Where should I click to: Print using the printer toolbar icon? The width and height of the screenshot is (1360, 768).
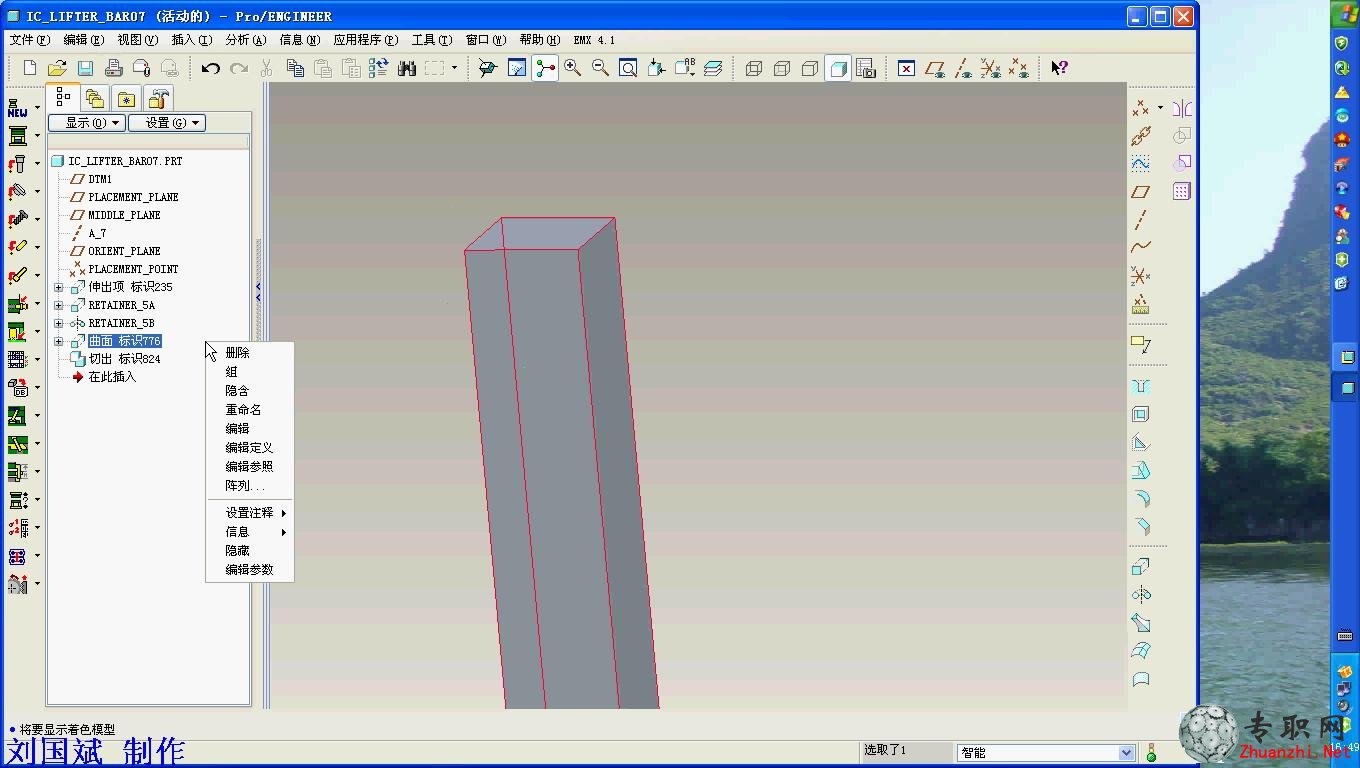click(x=114, y=68)
